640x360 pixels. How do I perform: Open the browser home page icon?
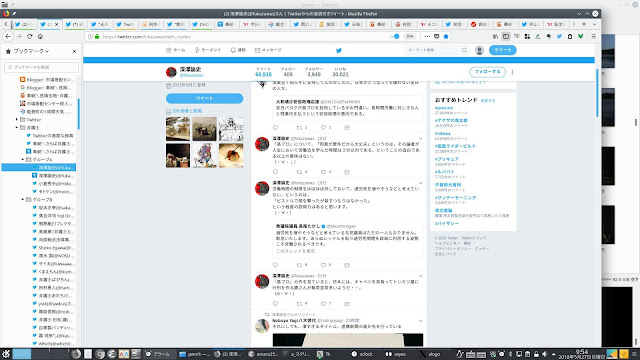(x=40, y=36)
